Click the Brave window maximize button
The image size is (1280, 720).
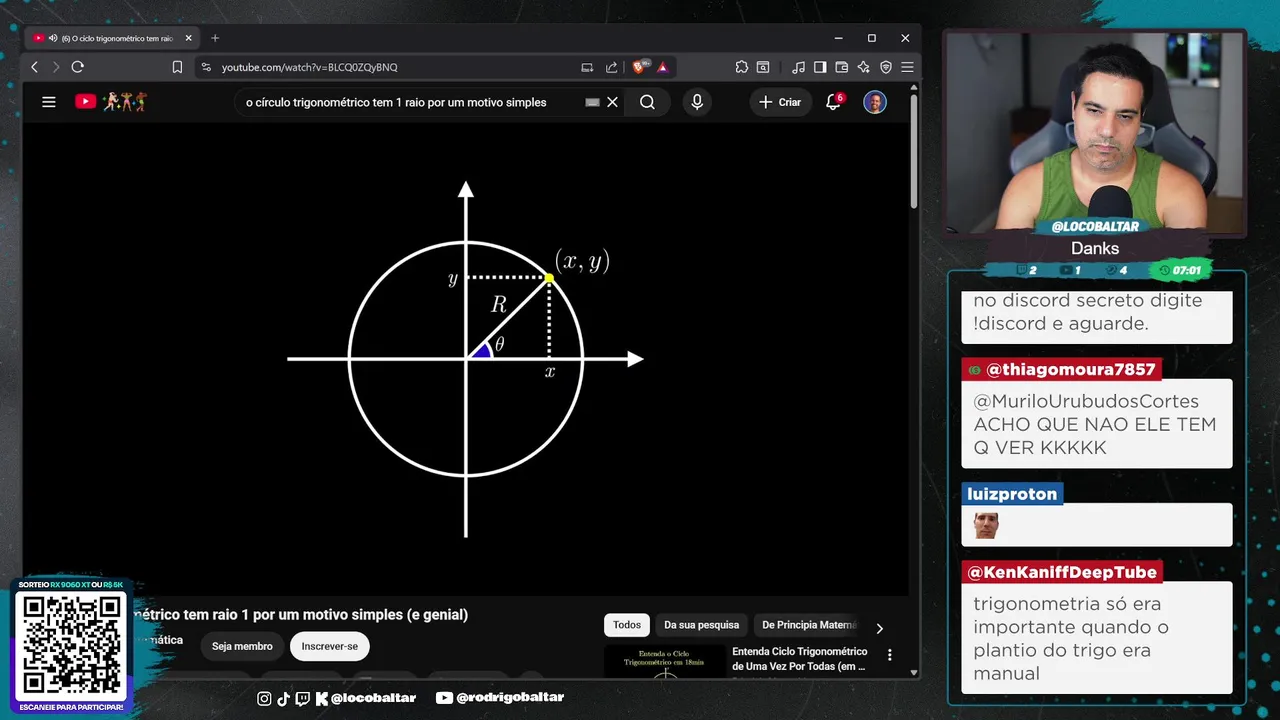872,38
